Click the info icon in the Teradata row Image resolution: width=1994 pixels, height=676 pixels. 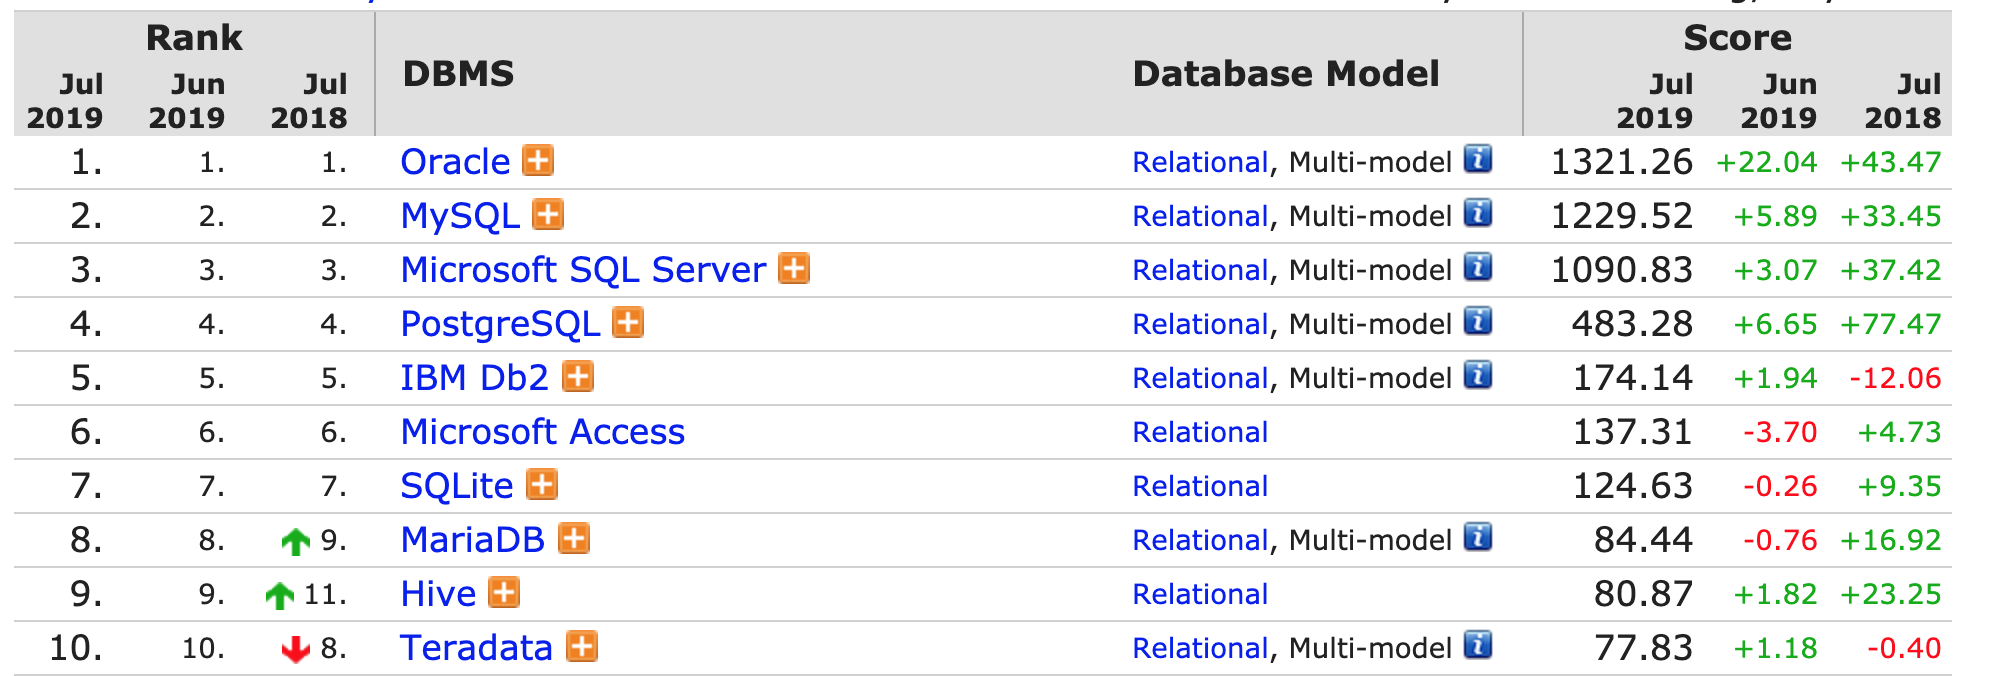pyautogui.click(x=1478, y=645)
